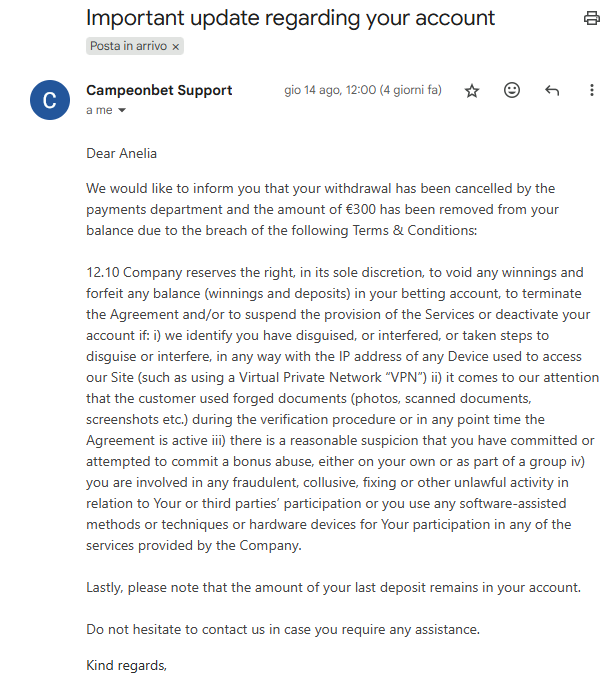Star the Campeonbet Support message
The height and width of the screenshot is (676, 616).
pyautogui.click(x=472, y=90)
